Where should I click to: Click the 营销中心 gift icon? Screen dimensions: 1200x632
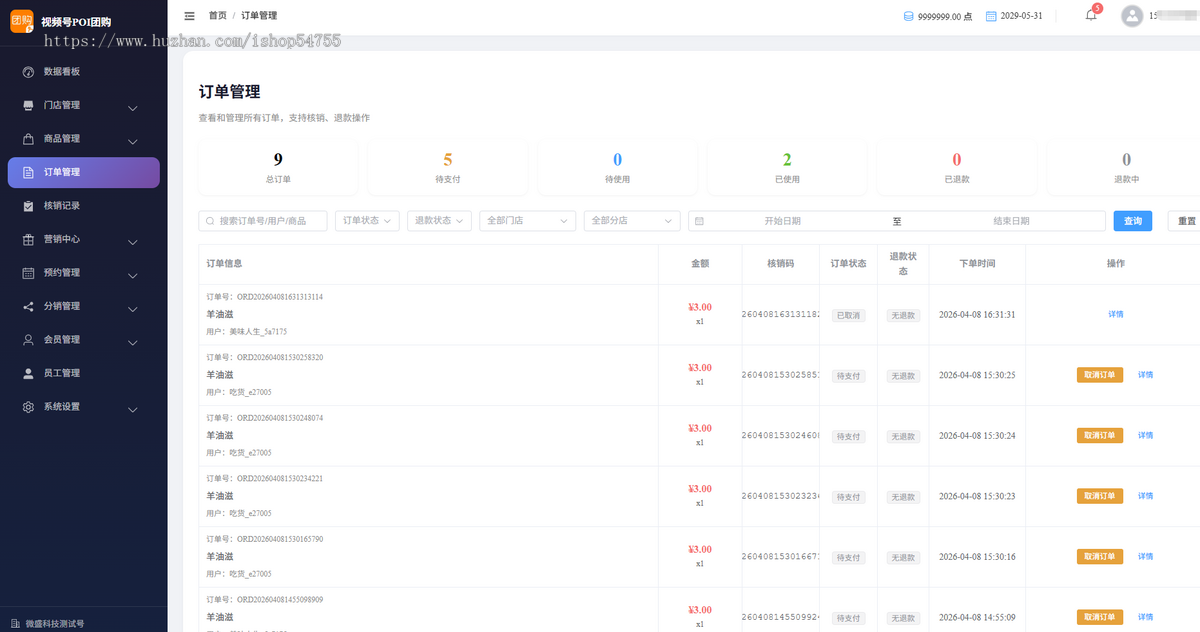(28, 239)
